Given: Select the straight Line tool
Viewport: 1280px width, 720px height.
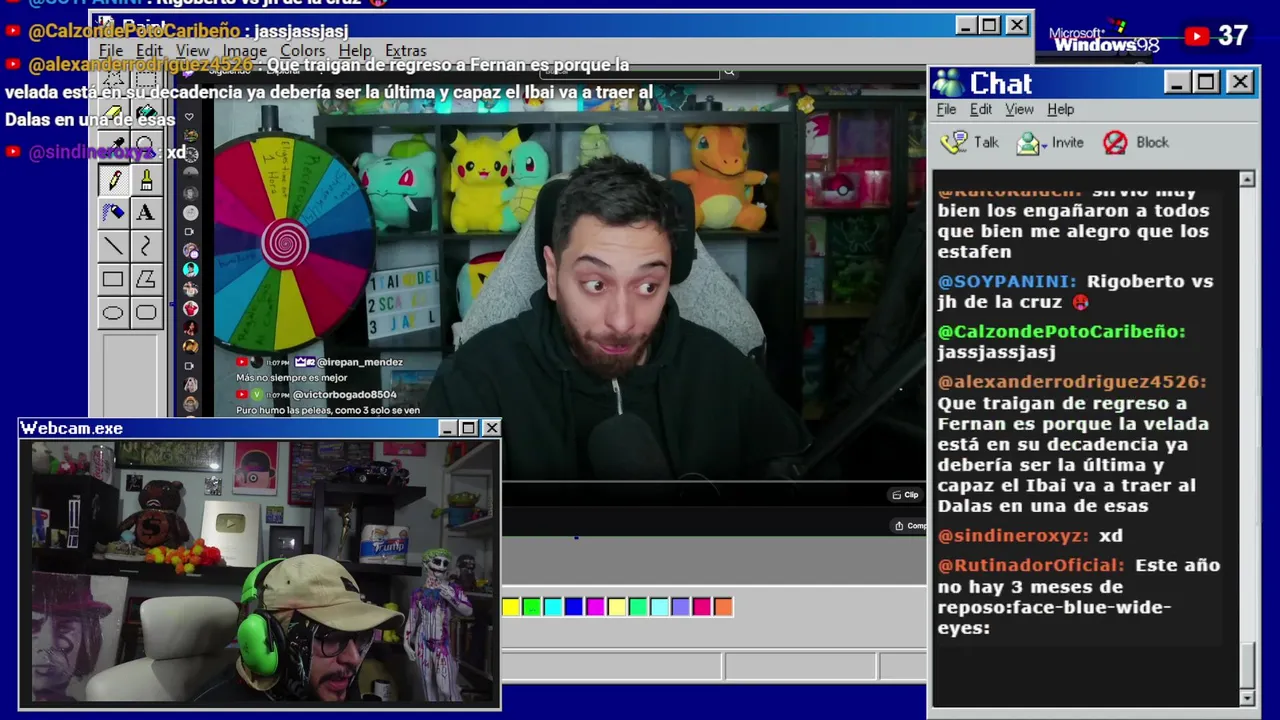Looking at the screenshot, I should point(113,246).
